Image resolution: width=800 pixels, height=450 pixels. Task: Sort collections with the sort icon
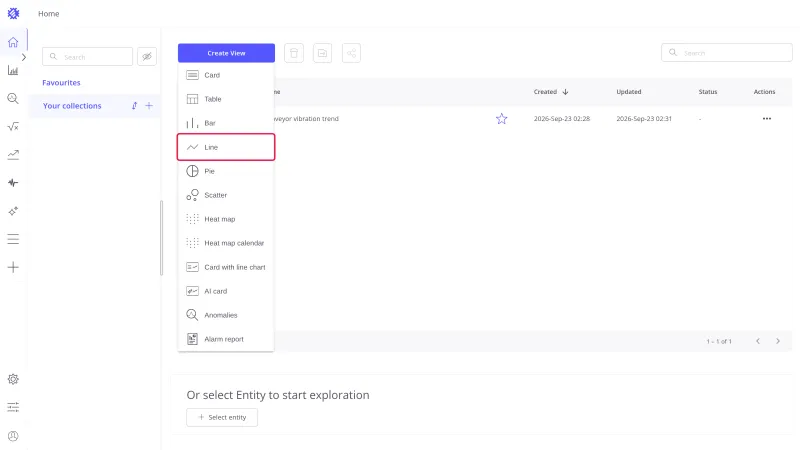(134, 106)
